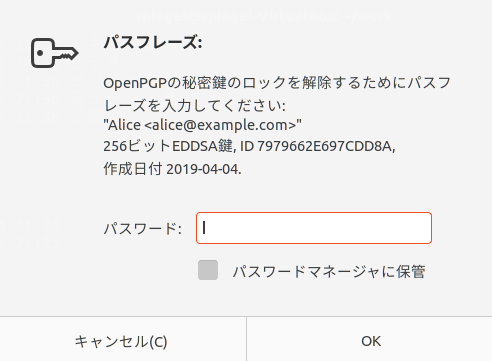Click the パスフレーズ: dialog heading
Viewport: 492px width, 361px height.
pos(153,43)
